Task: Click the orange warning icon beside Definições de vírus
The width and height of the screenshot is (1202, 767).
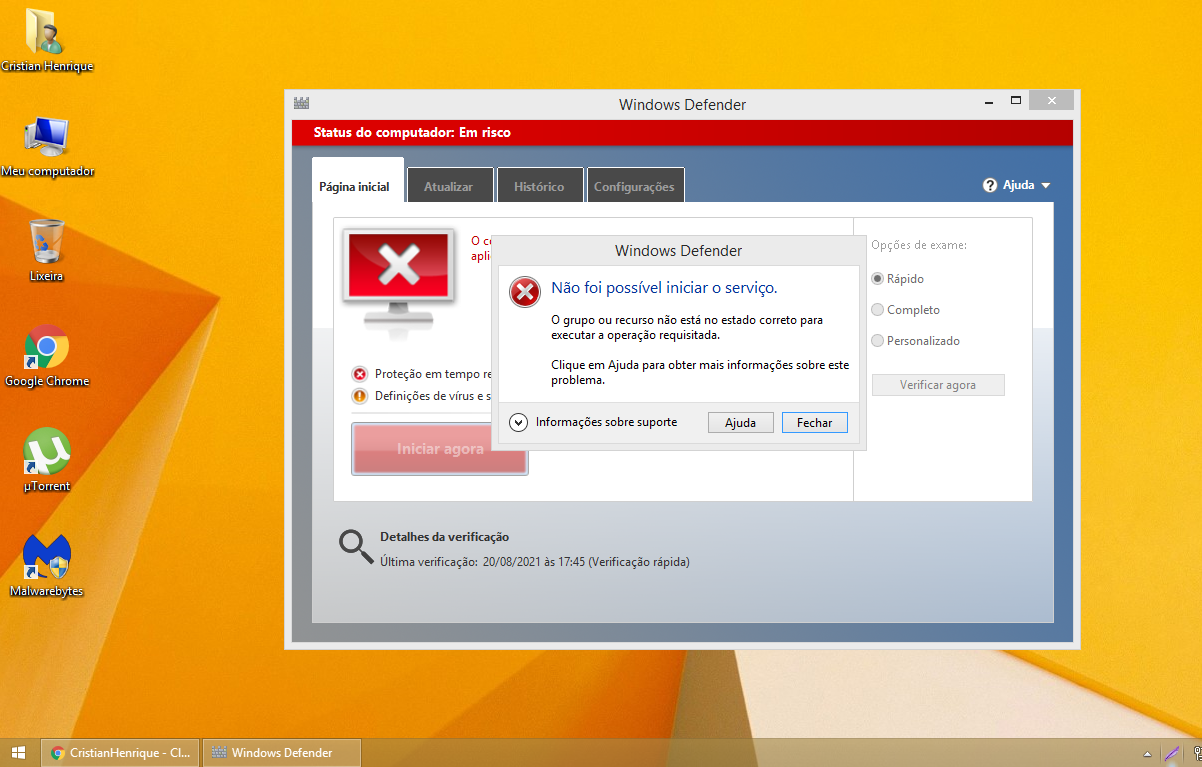Action: [x=360, y=395]
